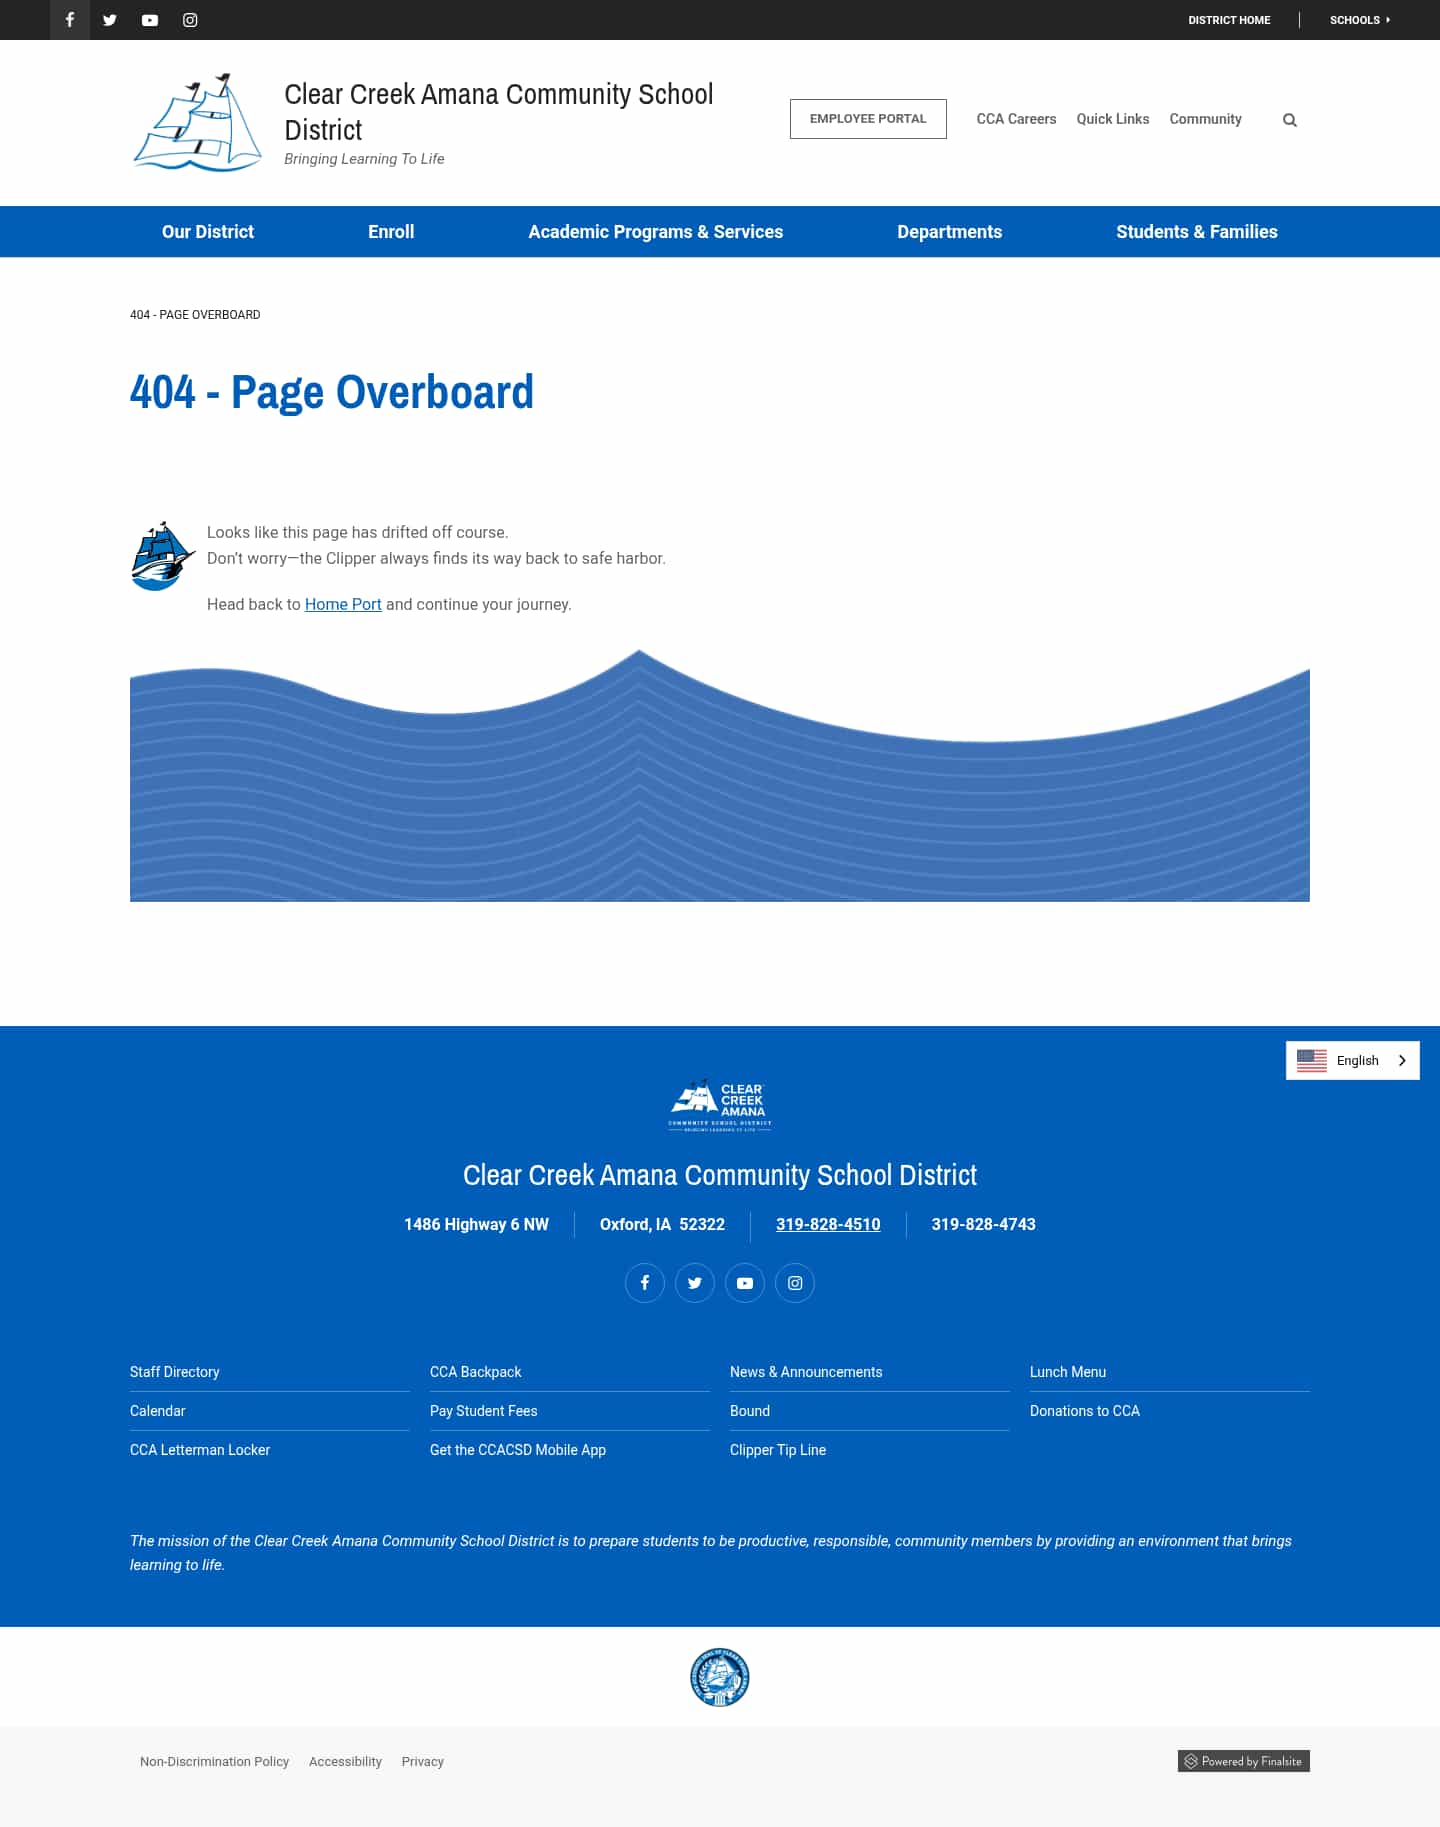
Task: Open Calendar footer link
Action: click(158, 1411)
